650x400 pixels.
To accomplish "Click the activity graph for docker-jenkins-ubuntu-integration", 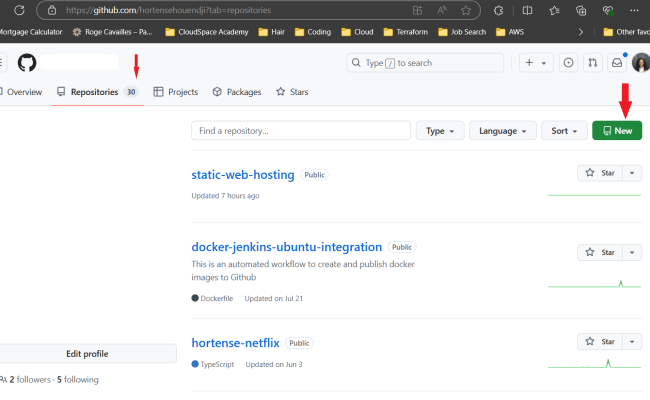I will pyautogui.click(x=594, y=284).
